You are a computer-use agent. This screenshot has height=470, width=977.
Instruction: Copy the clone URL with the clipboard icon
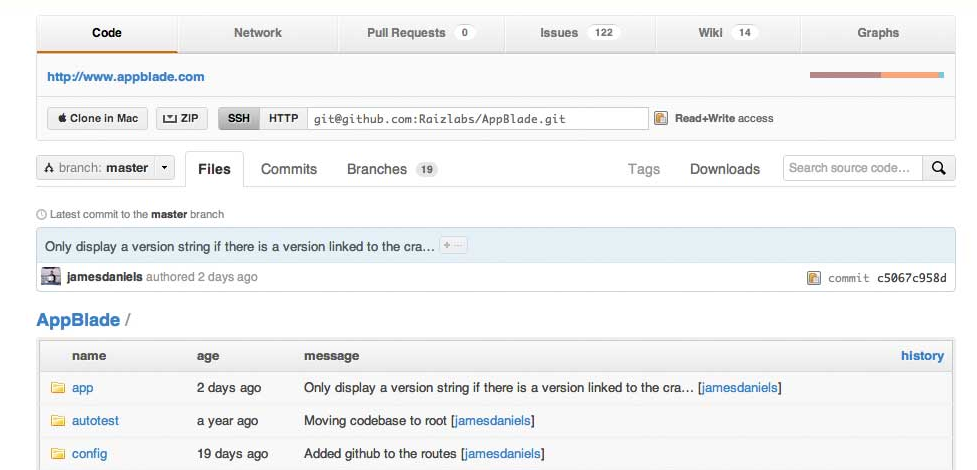(660, 118)
